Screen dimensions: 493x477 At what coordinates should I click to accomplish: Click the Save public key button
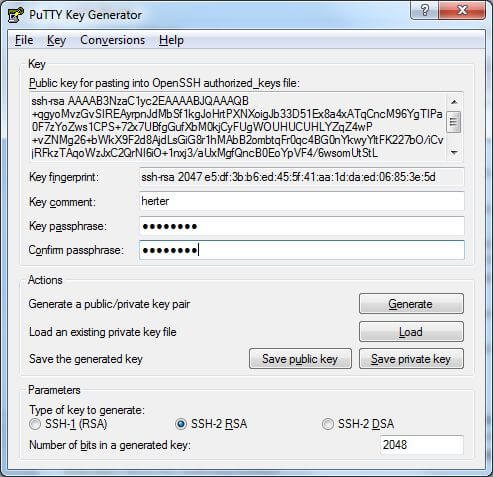pyautogui.click(x=300, y=359)
